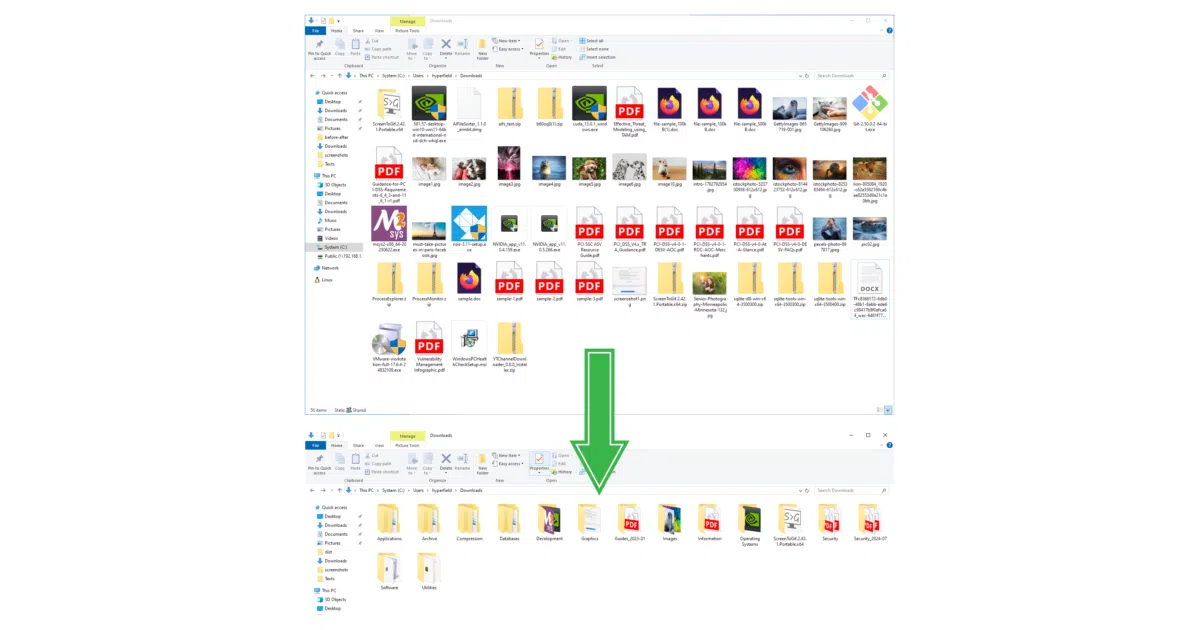Open New item dropdown in lower window
The image size is (1200, 630).
tap(506, 455)
